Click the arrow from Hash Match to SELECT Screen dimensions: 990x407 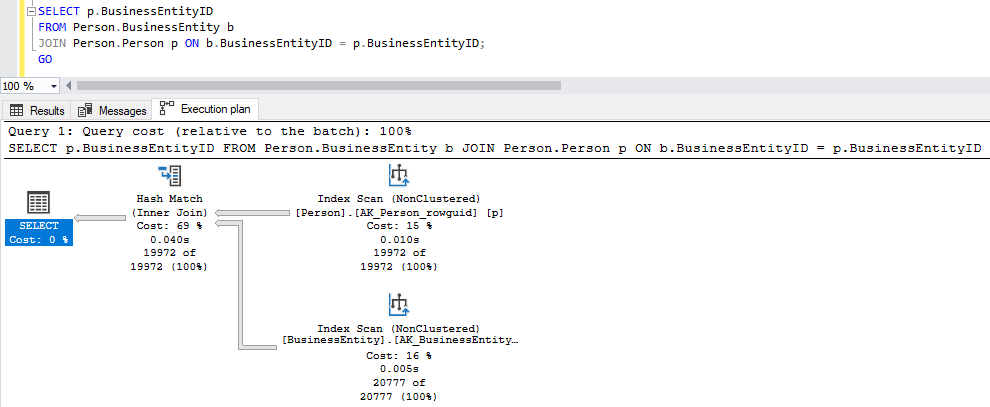pos(100,215)
